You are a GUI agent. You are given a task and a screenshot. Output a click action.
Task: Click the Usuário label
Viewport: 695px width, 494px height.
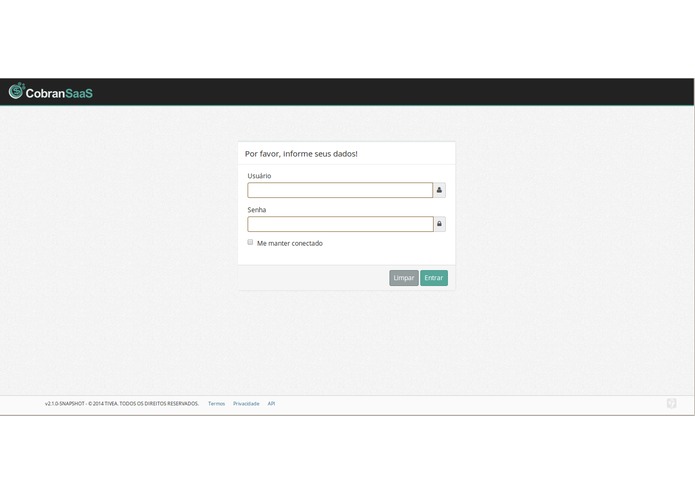[x=259, y=176]
